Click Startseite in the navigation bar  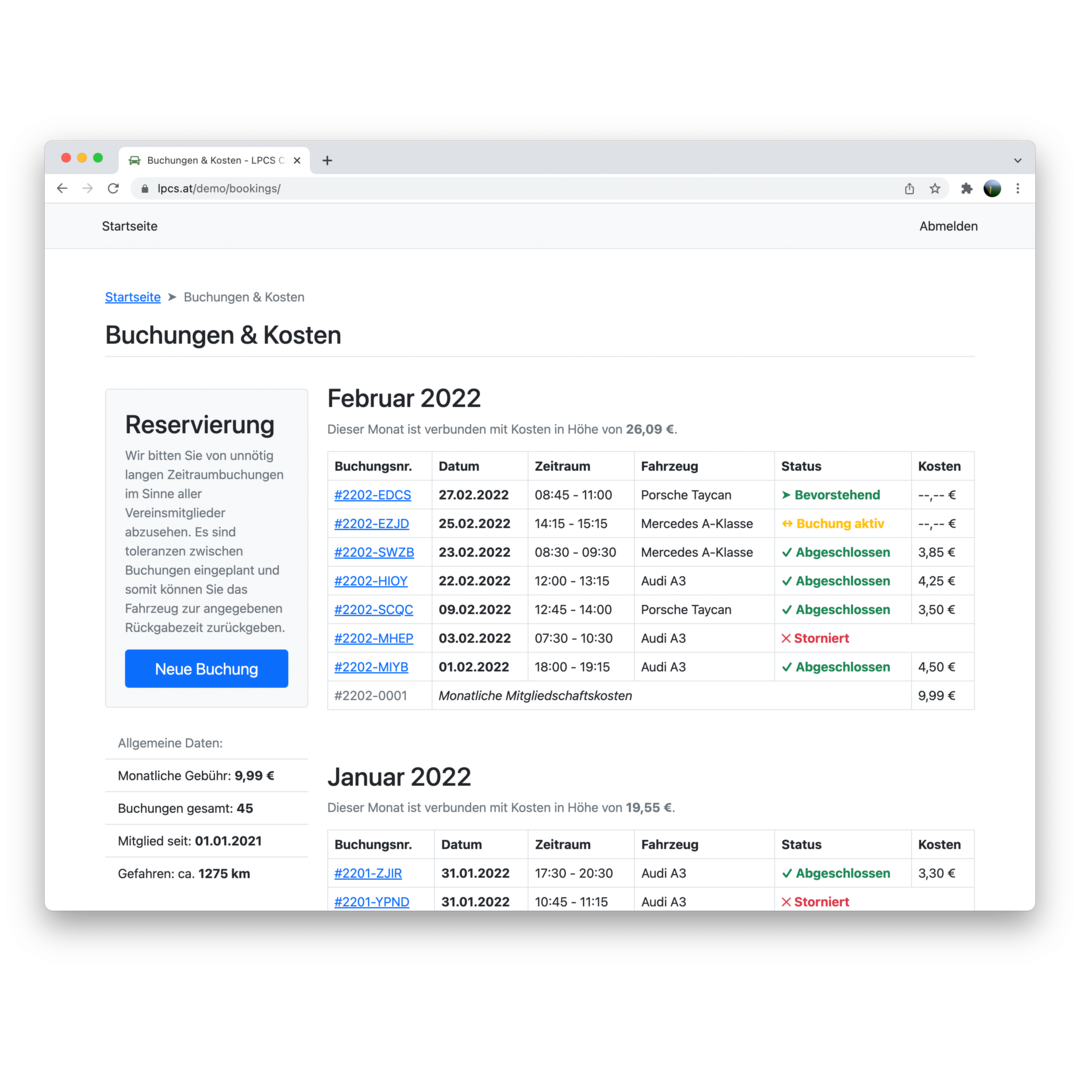tap(130, 226)
